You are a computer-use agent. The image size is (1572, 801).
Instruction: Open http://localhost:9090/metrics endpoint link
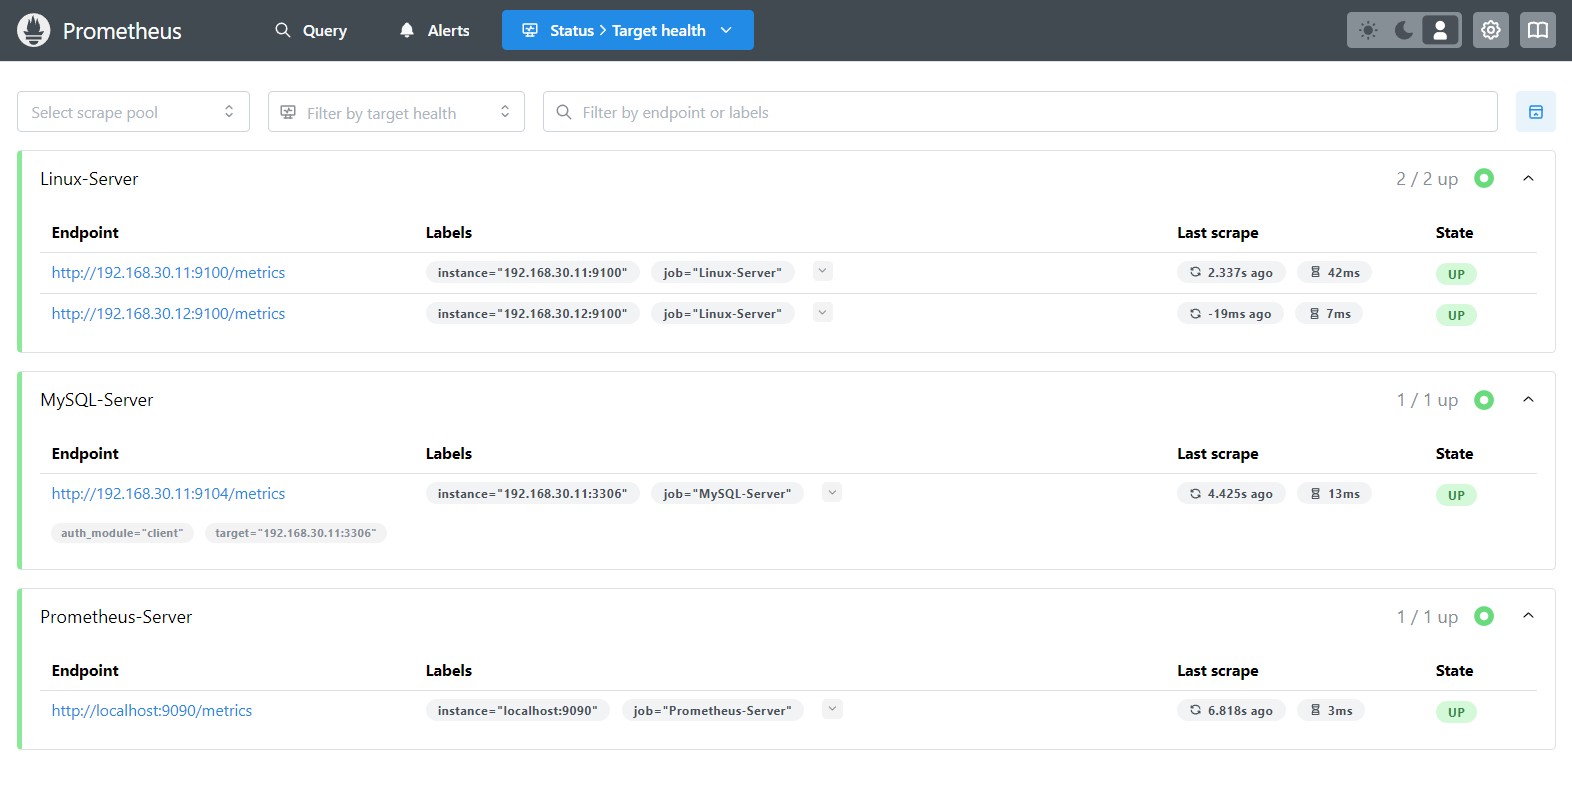(152, 711)
